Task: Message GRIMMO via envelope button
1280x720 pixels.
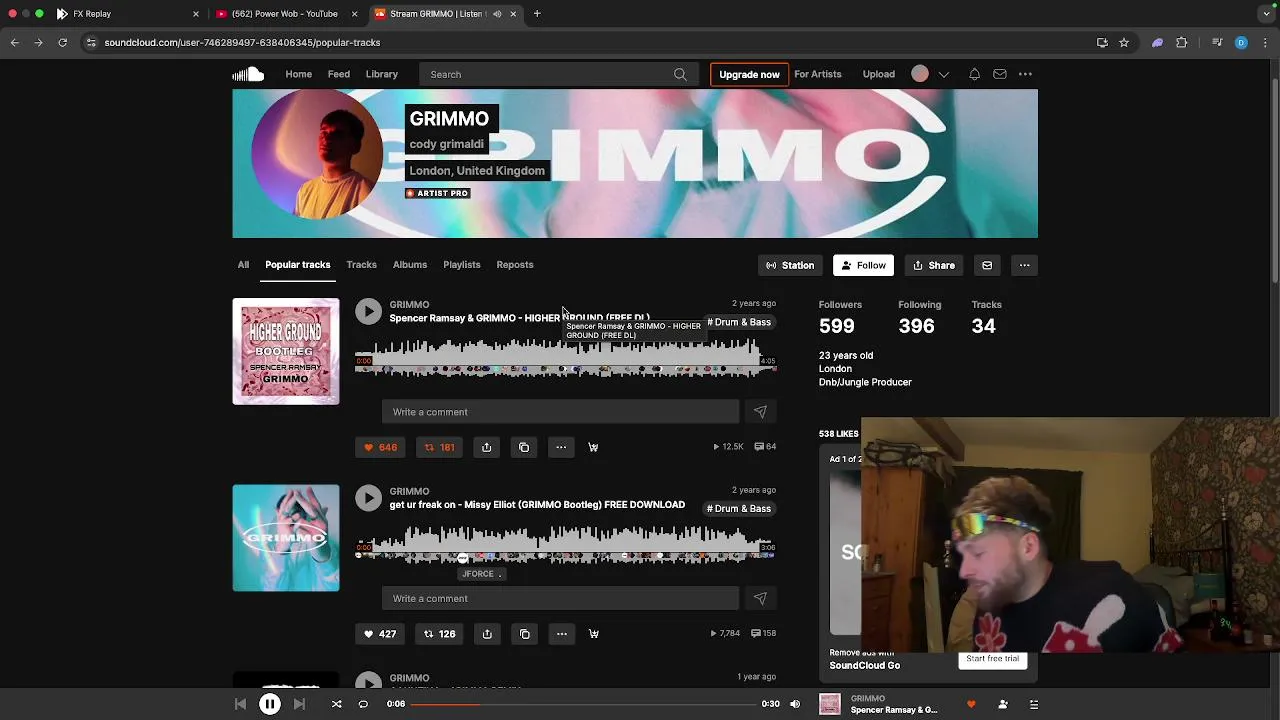Action: [x=987, y=265]
